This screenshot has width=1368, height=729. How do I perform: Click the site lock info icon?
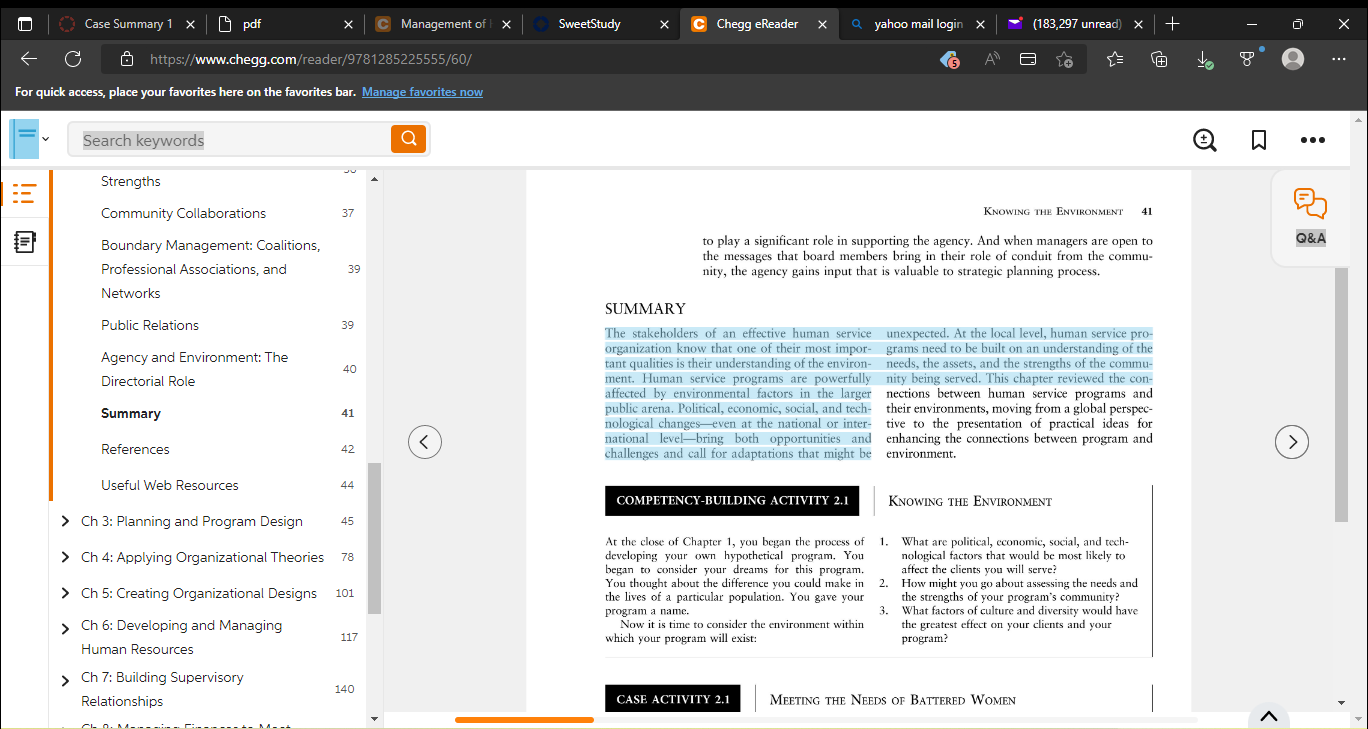(x=126, y=59)
